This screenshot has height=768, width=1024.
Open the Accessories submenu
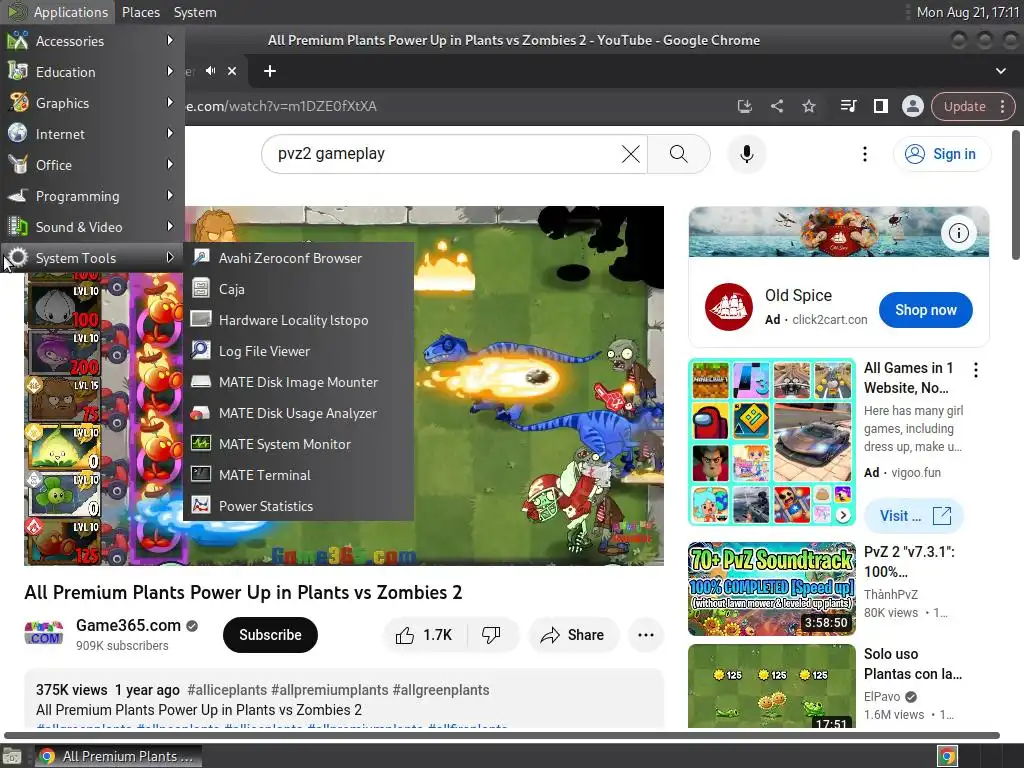92,41
